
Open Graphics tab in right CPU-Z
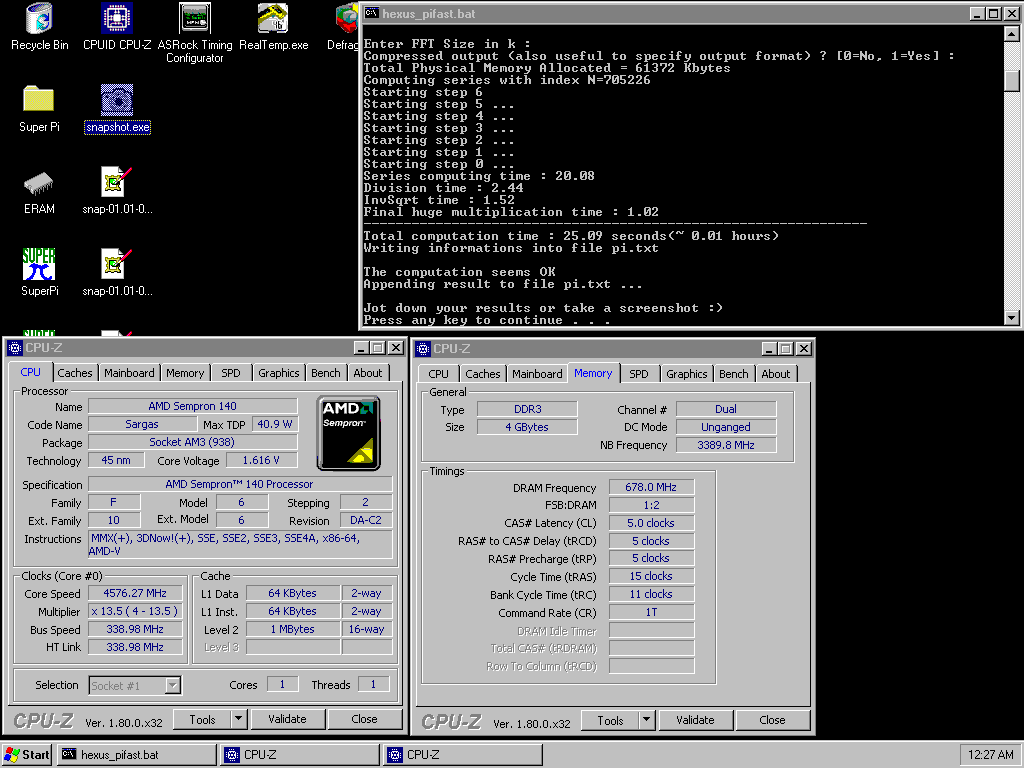pyautogui.click(x=686, y=374)
